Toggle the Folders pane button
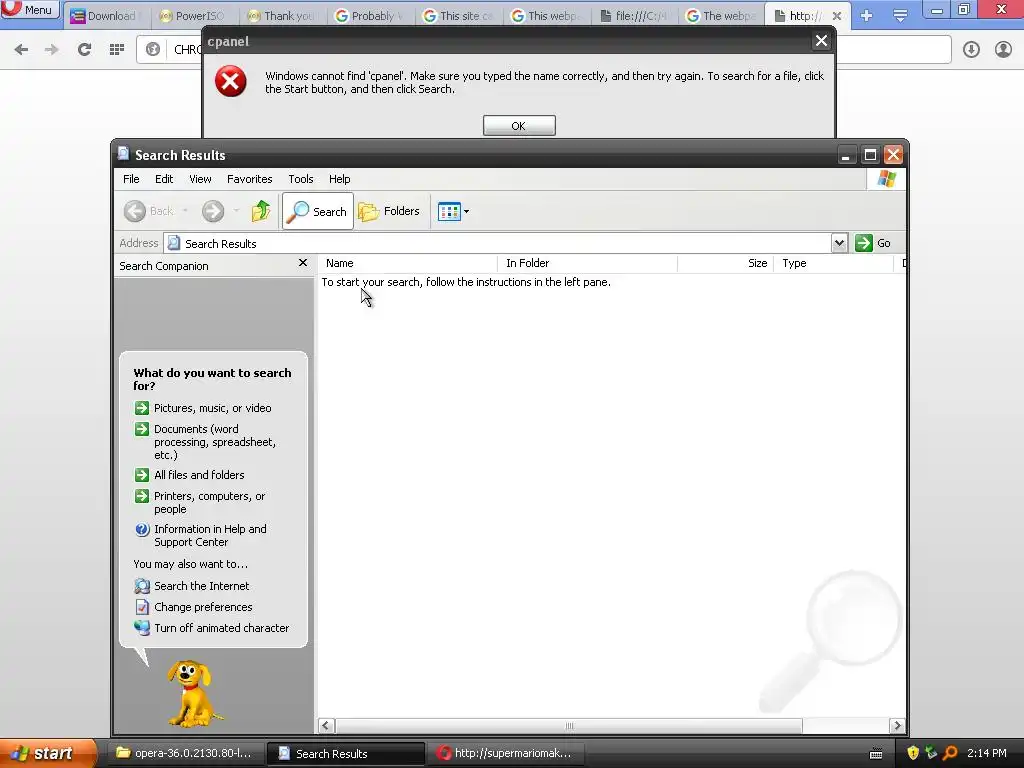The width and height of the screenshot is (1024, 768). pos(389,211)
